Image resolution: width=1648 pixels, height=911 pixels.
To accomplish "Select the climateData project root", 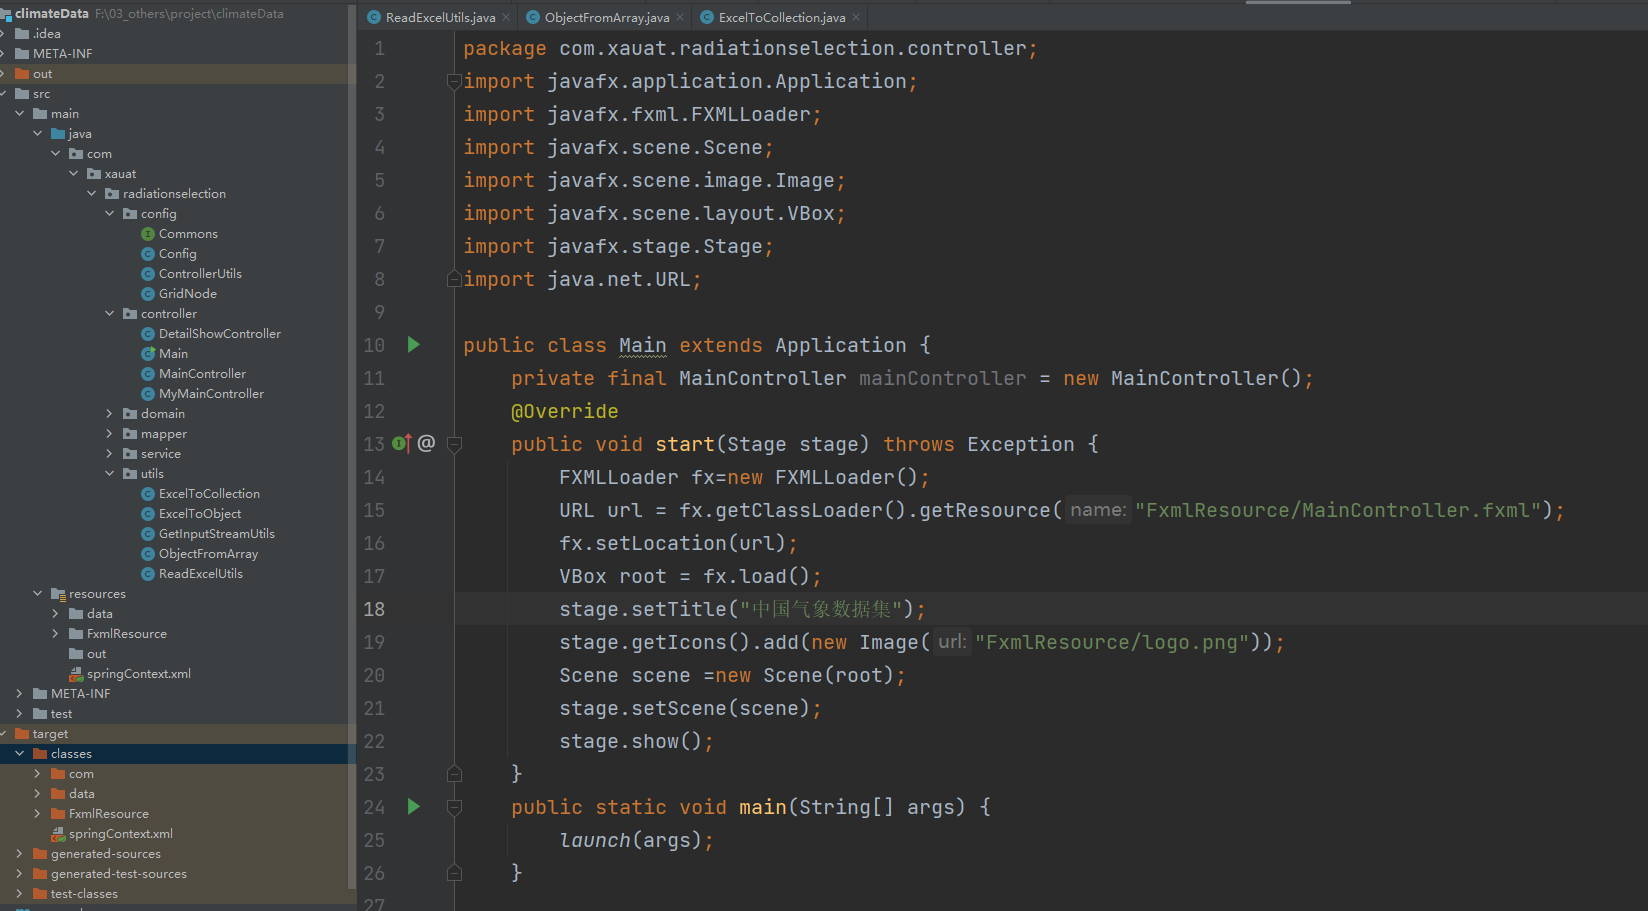I will 51,14.
